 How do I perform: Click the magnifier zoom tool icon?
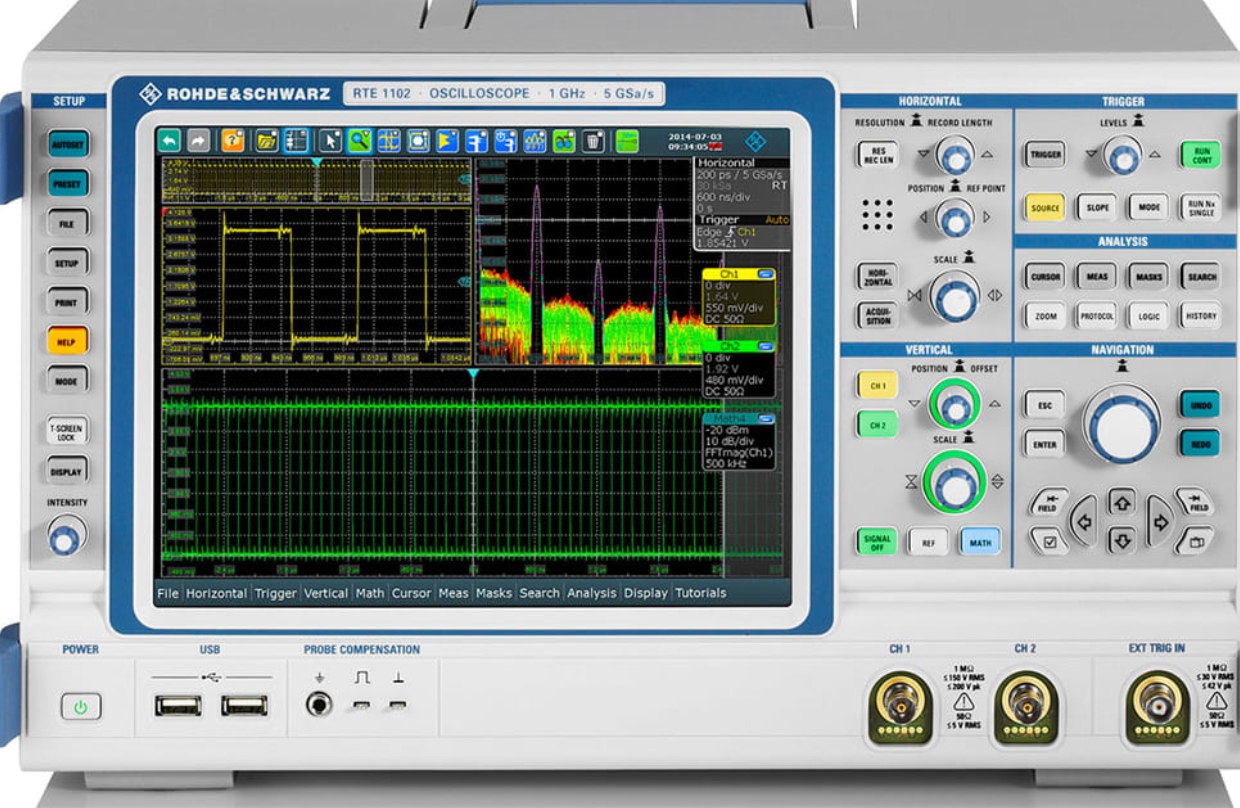click(x=359, y=141)
